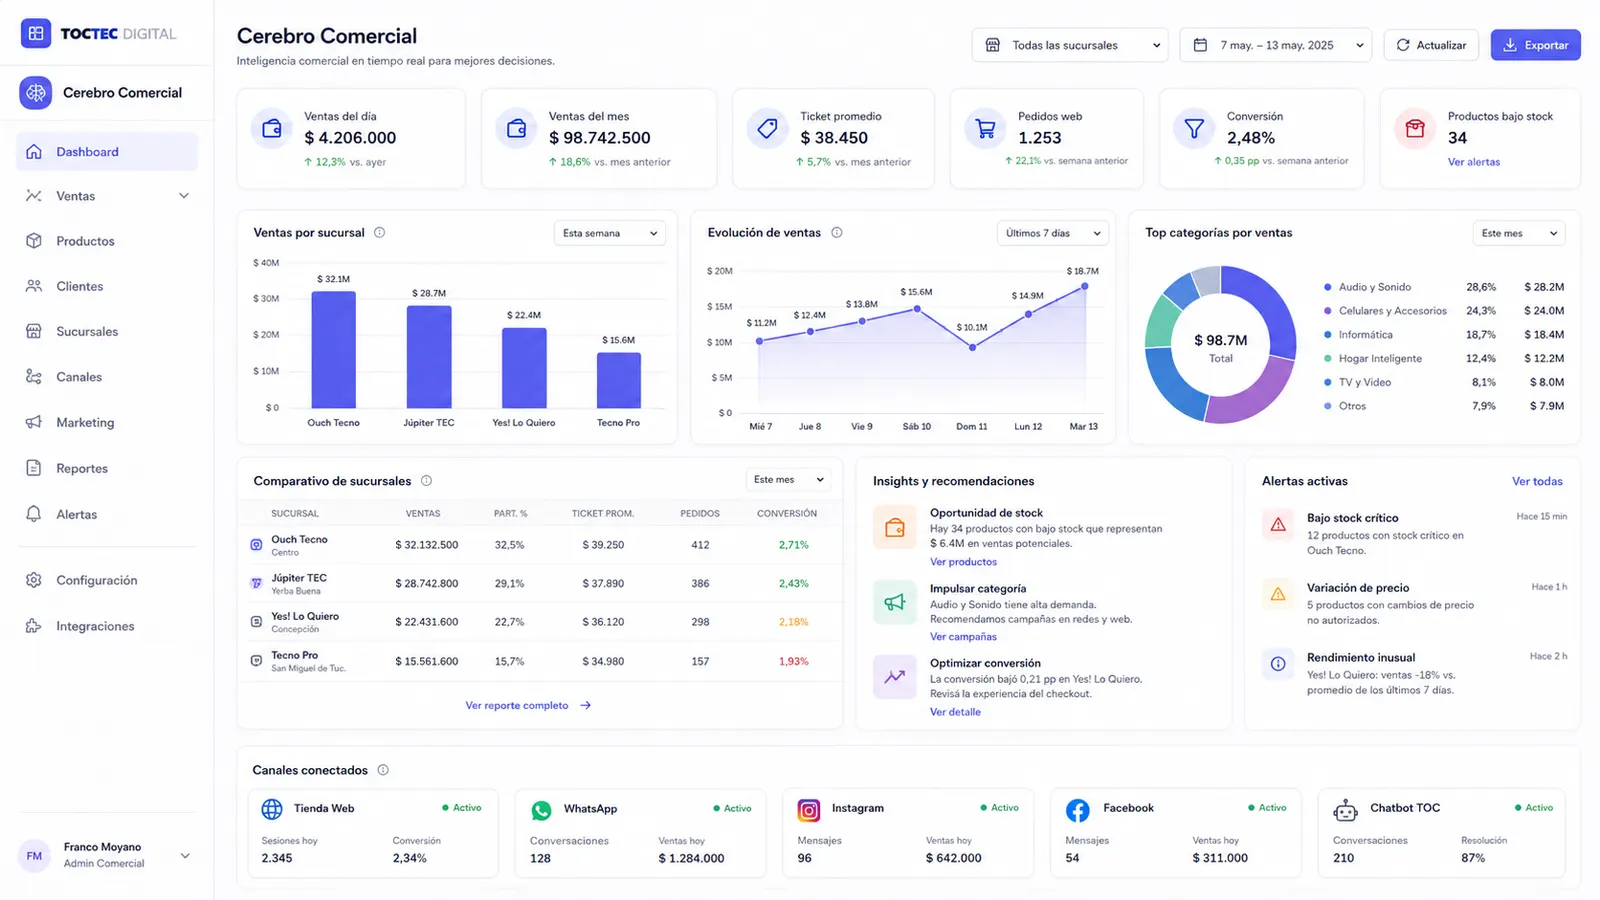Viewport: 1600px width, 900px height.
Task: Click the Rendimiento inusual info icon
Action: tap(1278, 664)
